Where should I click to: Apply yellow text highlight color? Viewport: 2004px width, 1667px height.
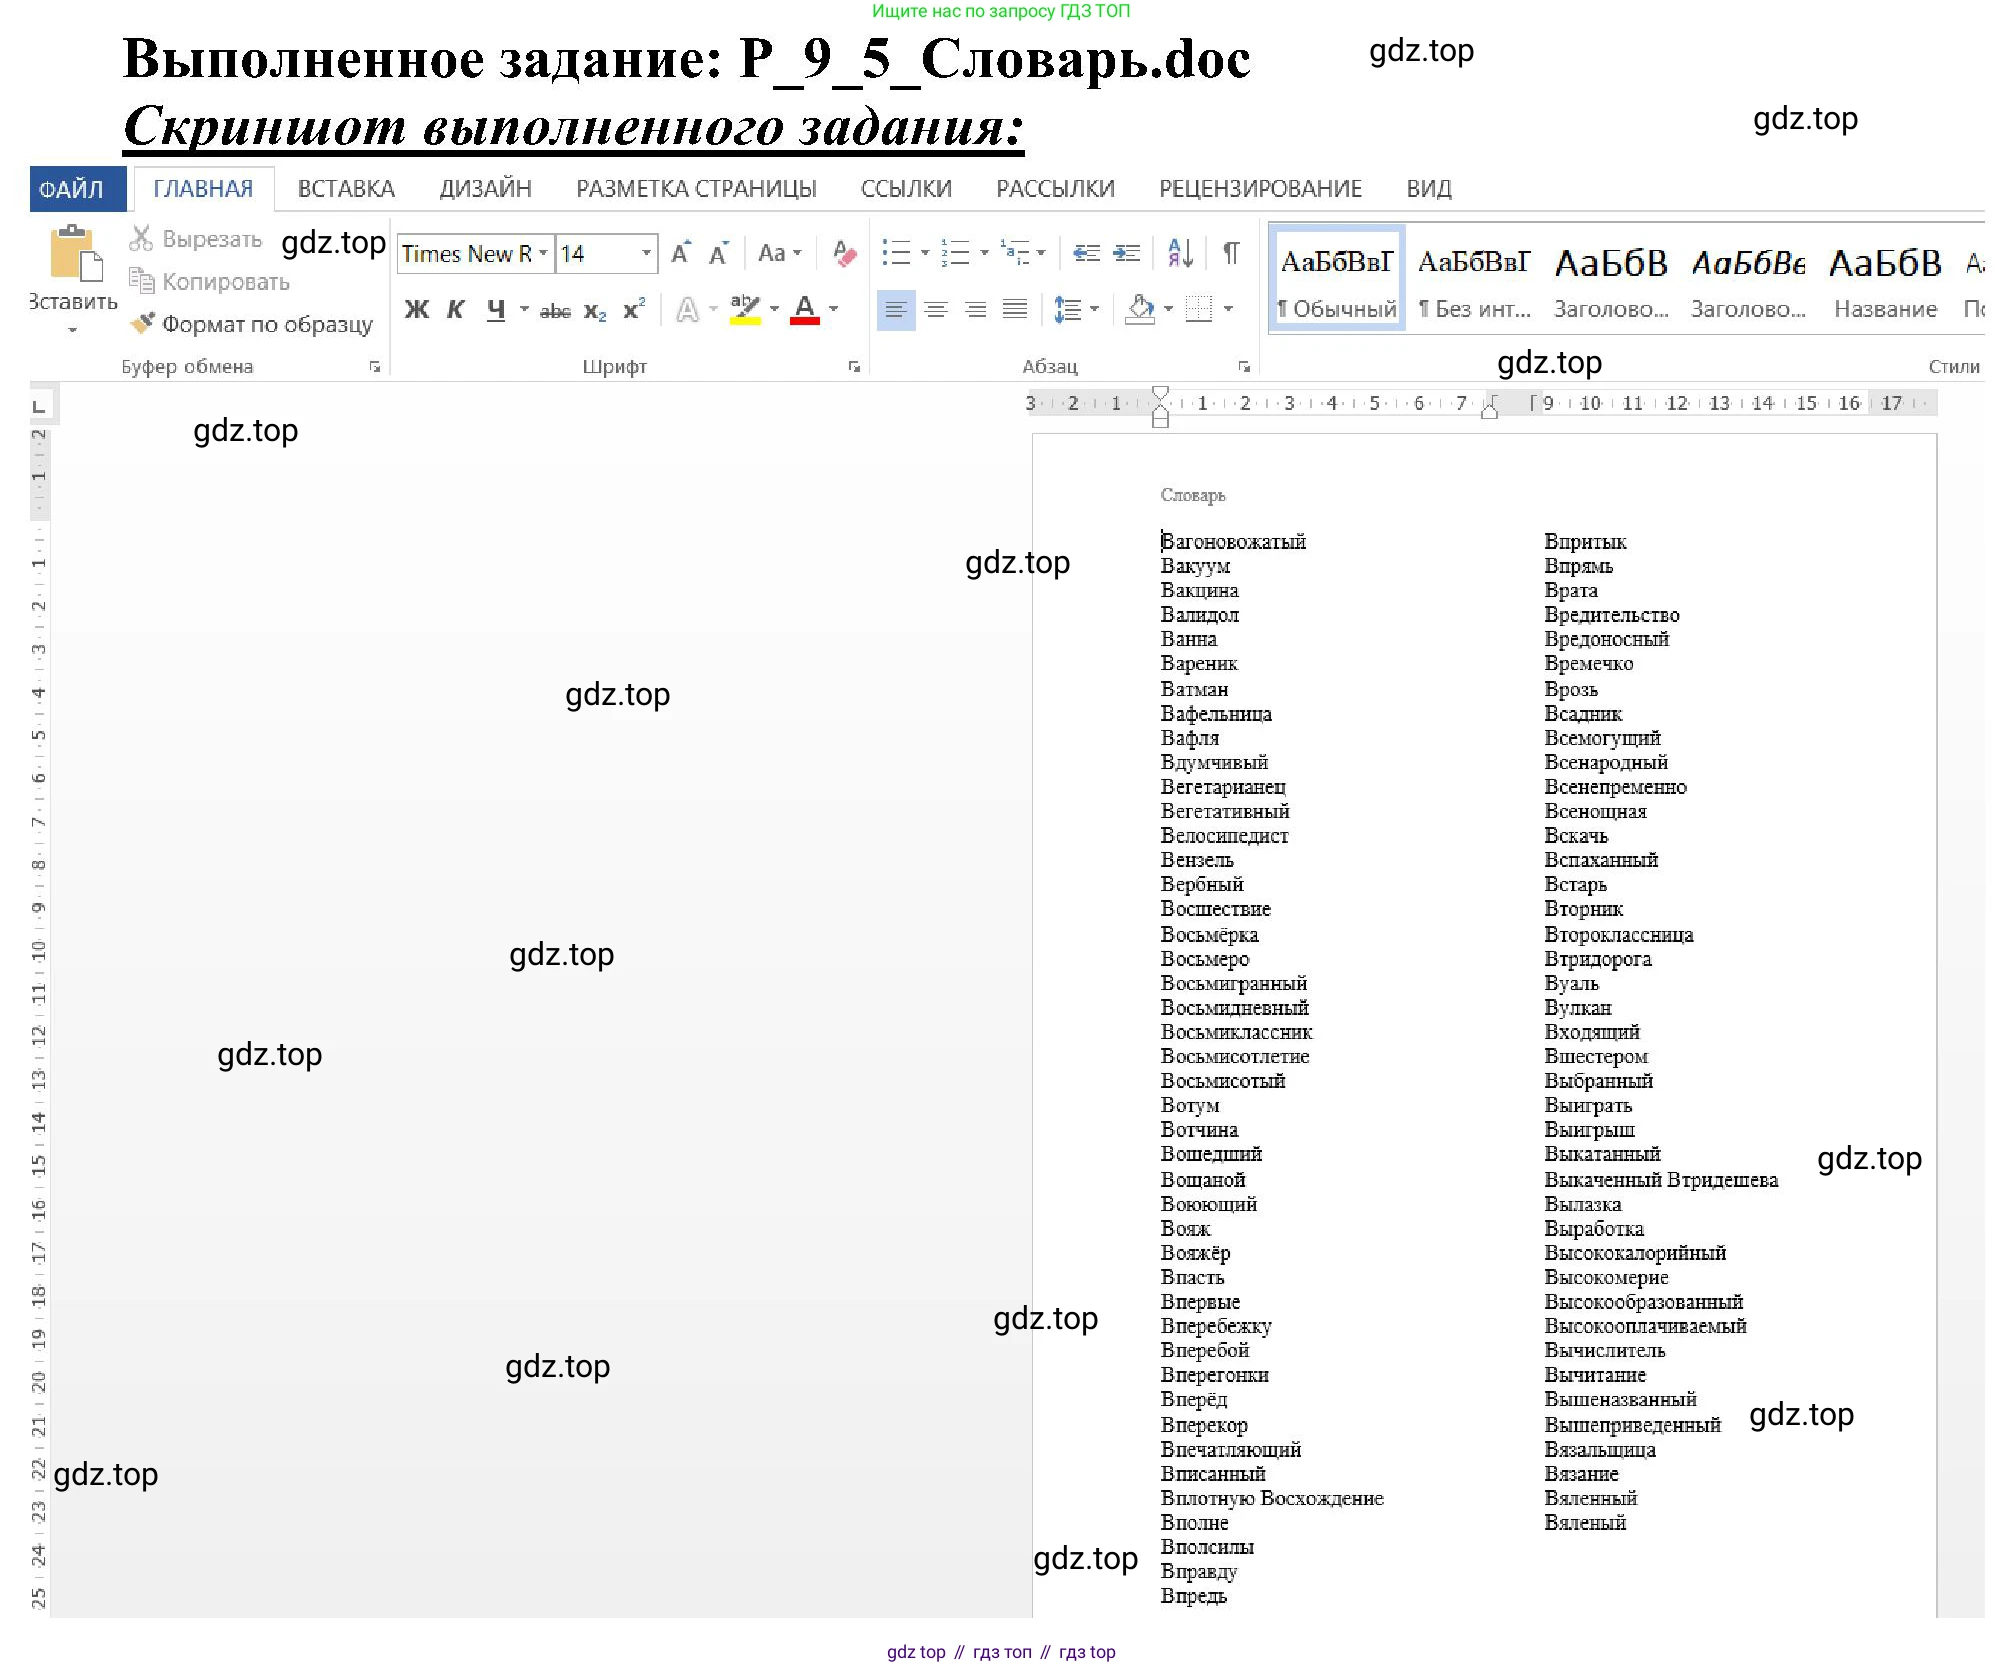click(x=745, y=310)
